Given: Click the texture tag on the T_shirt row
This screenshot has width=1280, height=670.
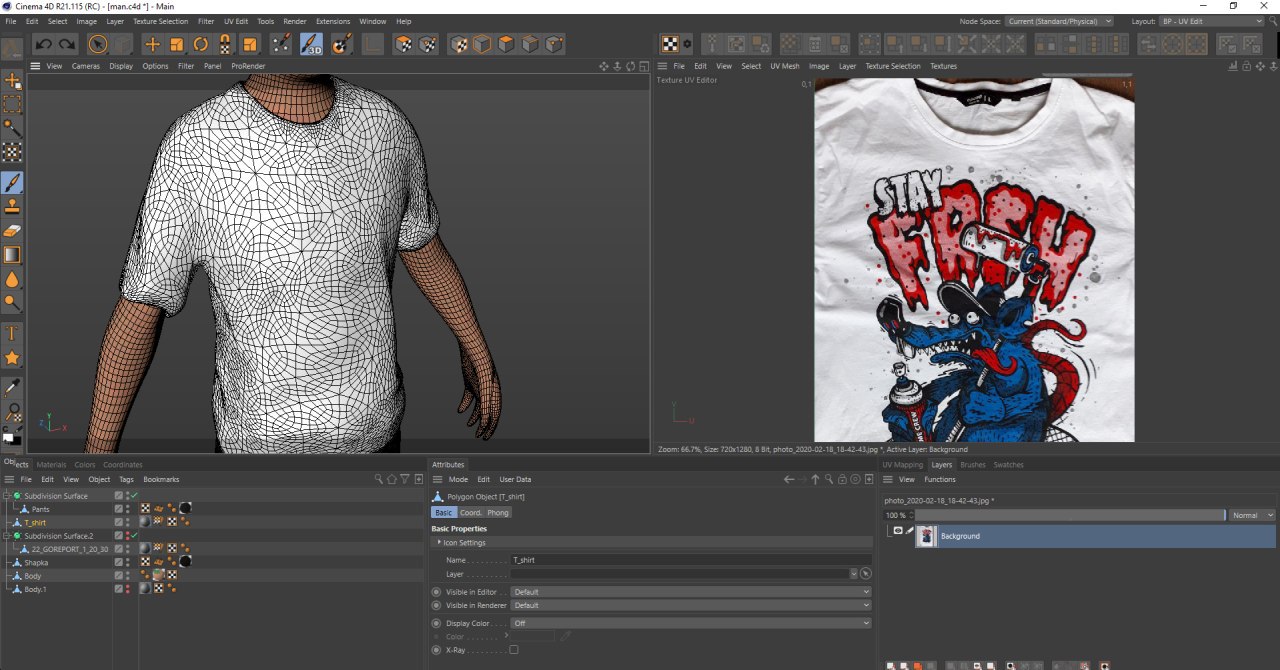Looking at the screenshot, I should point(145,522).
